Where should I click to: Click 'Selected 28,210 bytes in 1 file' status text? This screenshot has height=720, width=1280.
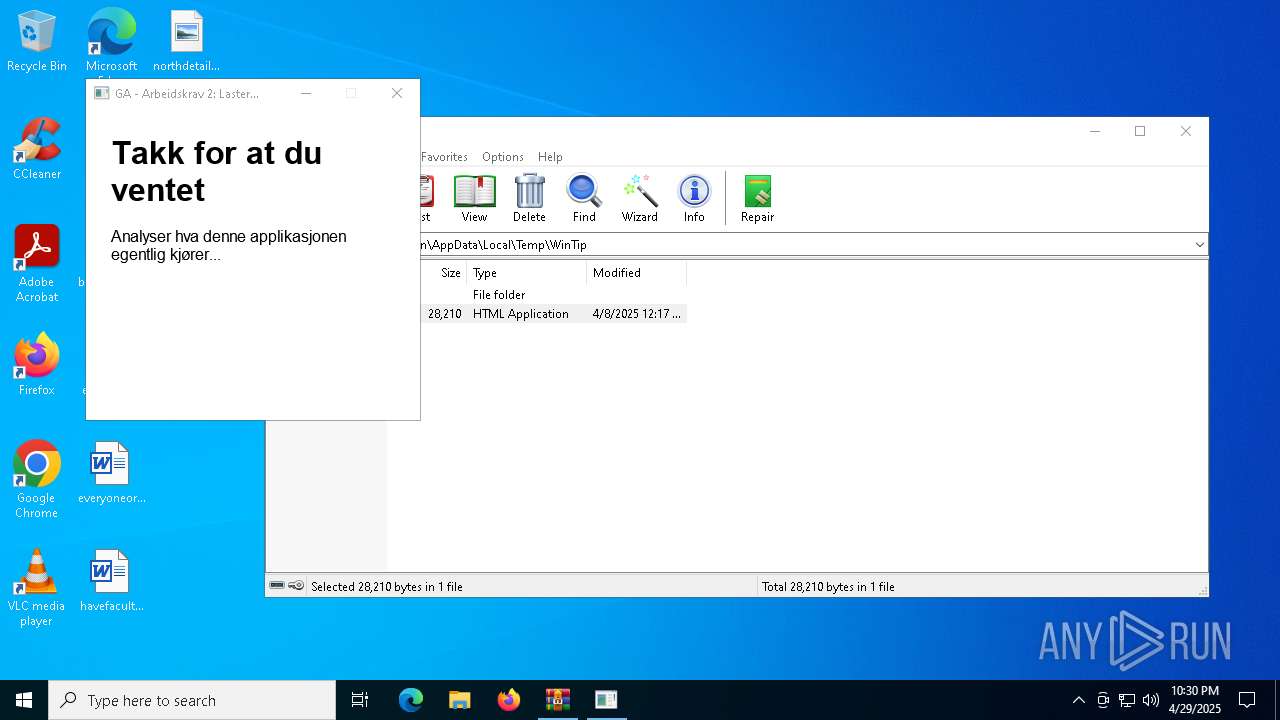pos(387,587)
